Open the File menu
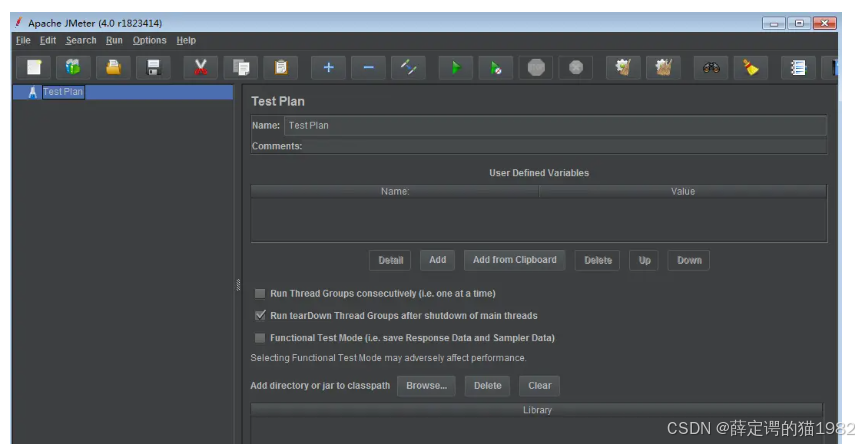The width and height of the screenshot is (859, 444). [23, 40]
